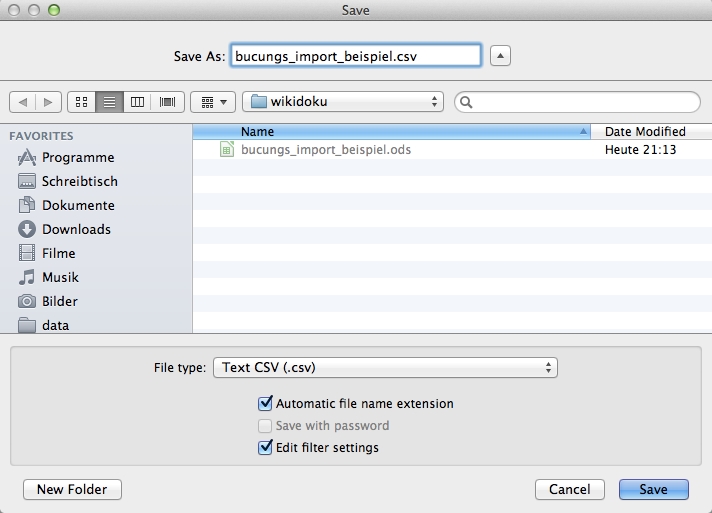Sort files by Name column
This screenshot has width=712, height=513.
coord(390,132)
